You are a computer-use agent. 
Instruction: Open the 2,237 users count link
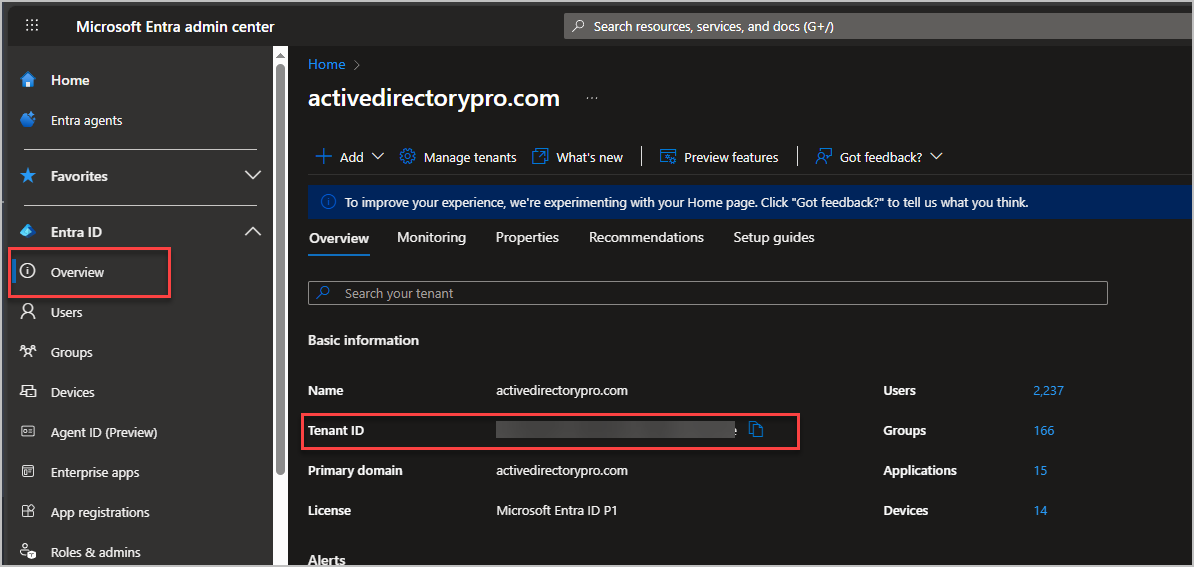coord(1049,391)
